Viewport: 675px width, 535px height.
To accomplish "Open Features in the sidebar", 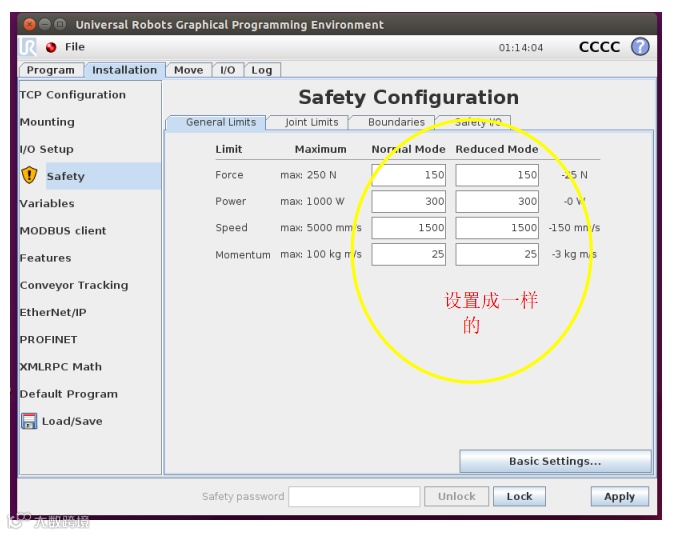I will (x=45, y=258).
